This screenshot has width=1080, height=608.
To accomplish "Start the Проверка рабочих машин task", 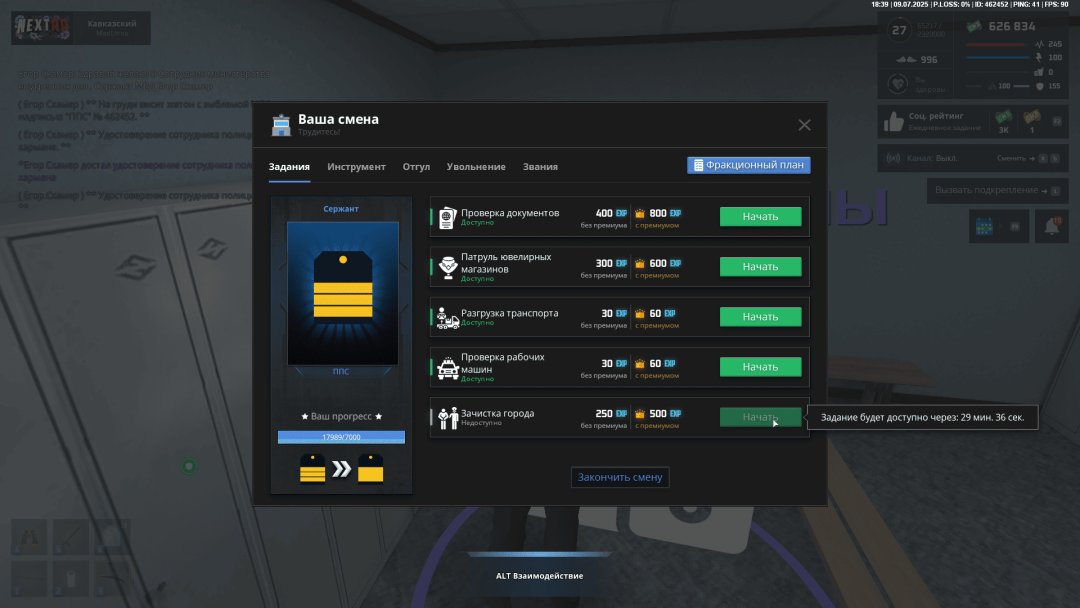I will coord(760,367).
